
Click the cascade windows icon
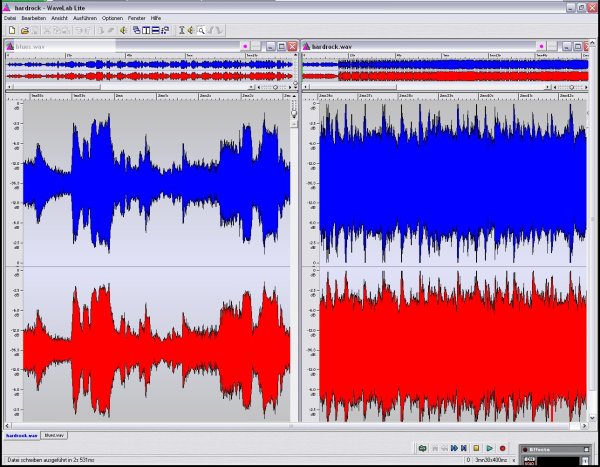(135, 30)
